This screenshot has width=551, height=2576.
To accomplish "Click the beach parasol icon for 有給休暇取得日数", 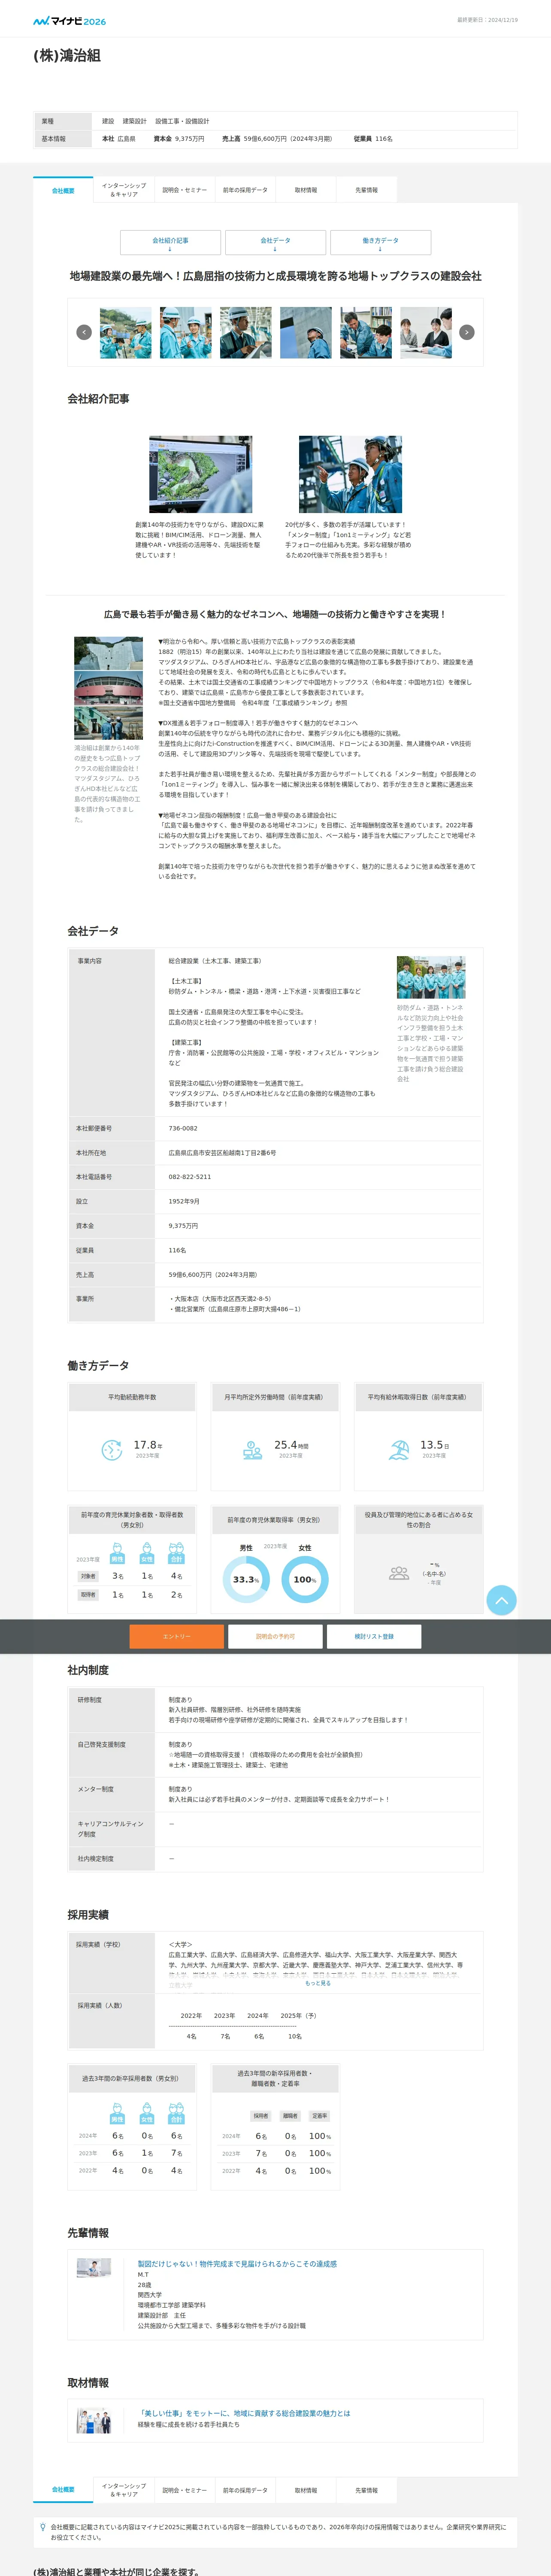I will pyautogui.click(x=399, y=1449).
